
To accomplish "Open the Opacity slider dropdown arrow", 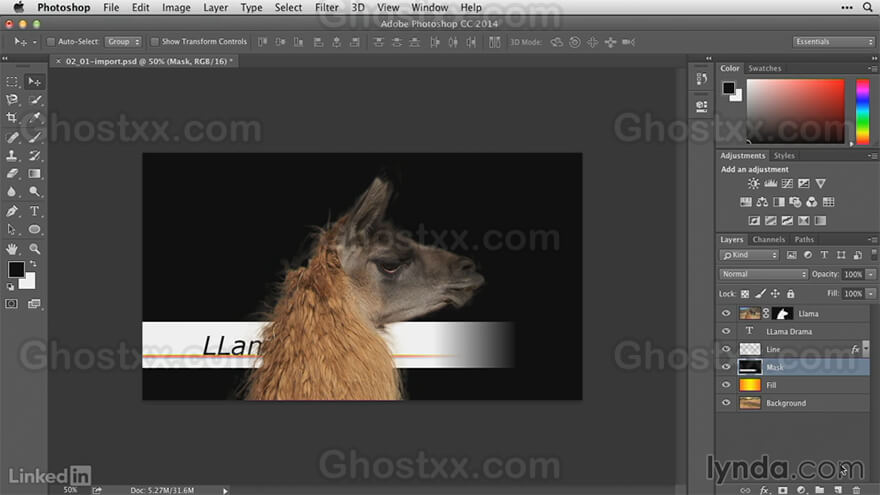I will click(x=870, y=274).
